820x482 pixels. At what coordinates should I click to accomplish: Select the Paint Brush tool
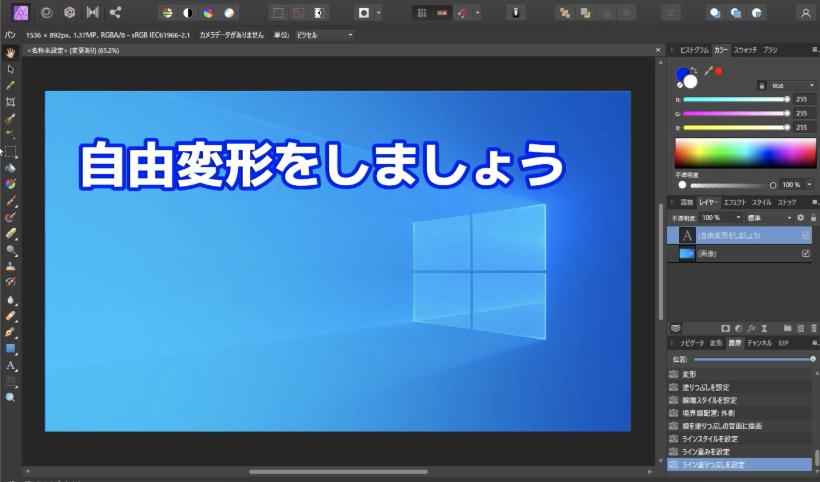tap(10, 201)
